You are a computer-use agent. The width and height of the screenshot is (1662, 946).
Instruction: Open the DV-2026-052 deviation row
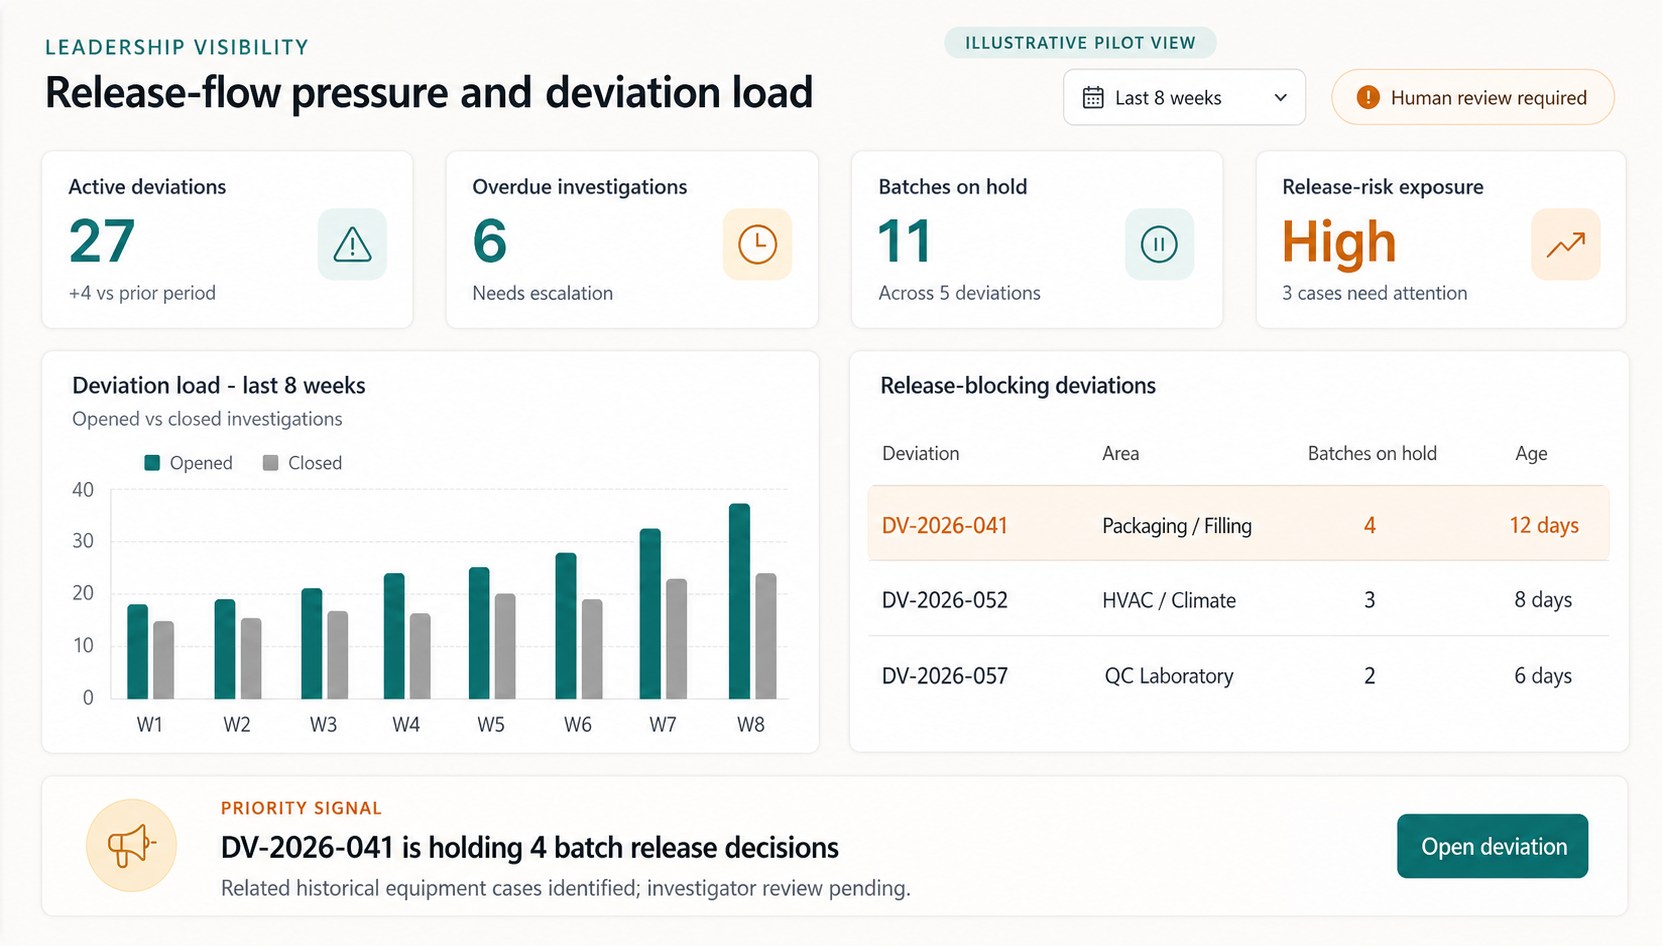pyautogui.click(x=1238, y=599)
